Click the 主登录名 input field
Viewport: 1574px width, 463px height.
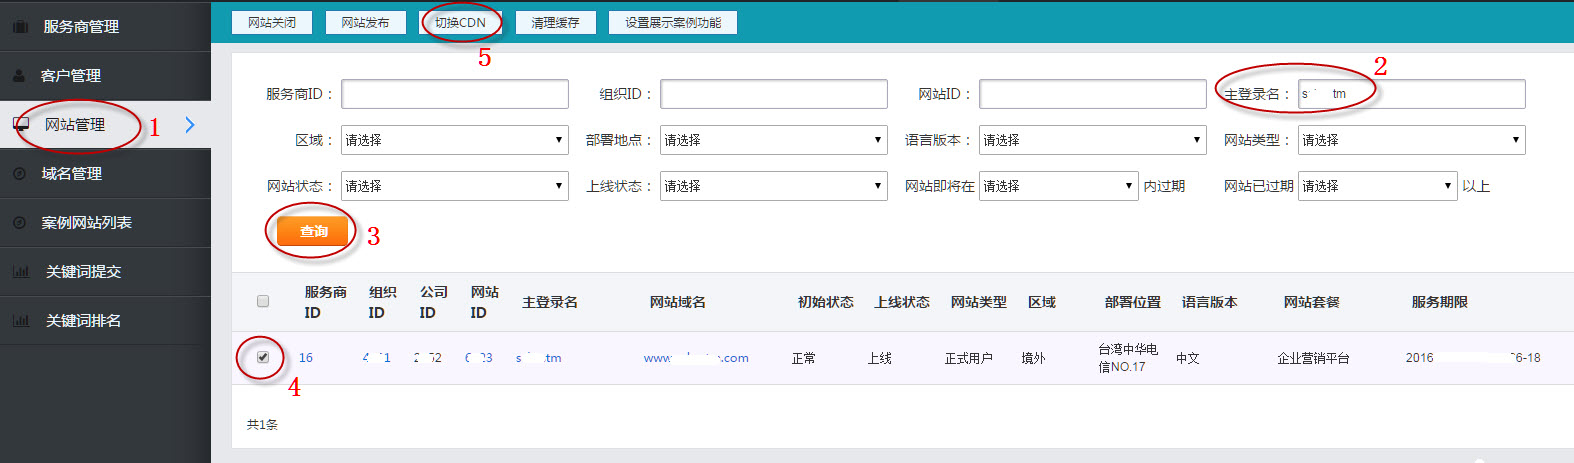coord(1410,94)
